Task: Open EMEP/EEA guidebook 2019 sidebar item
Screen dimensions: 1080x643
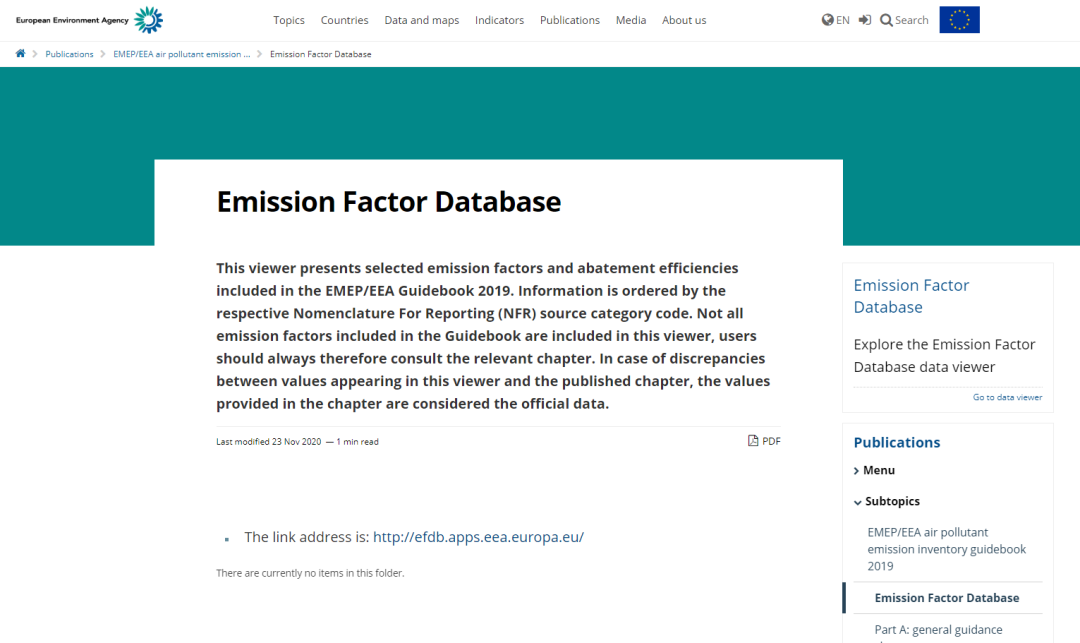Action: pos(946,549)
